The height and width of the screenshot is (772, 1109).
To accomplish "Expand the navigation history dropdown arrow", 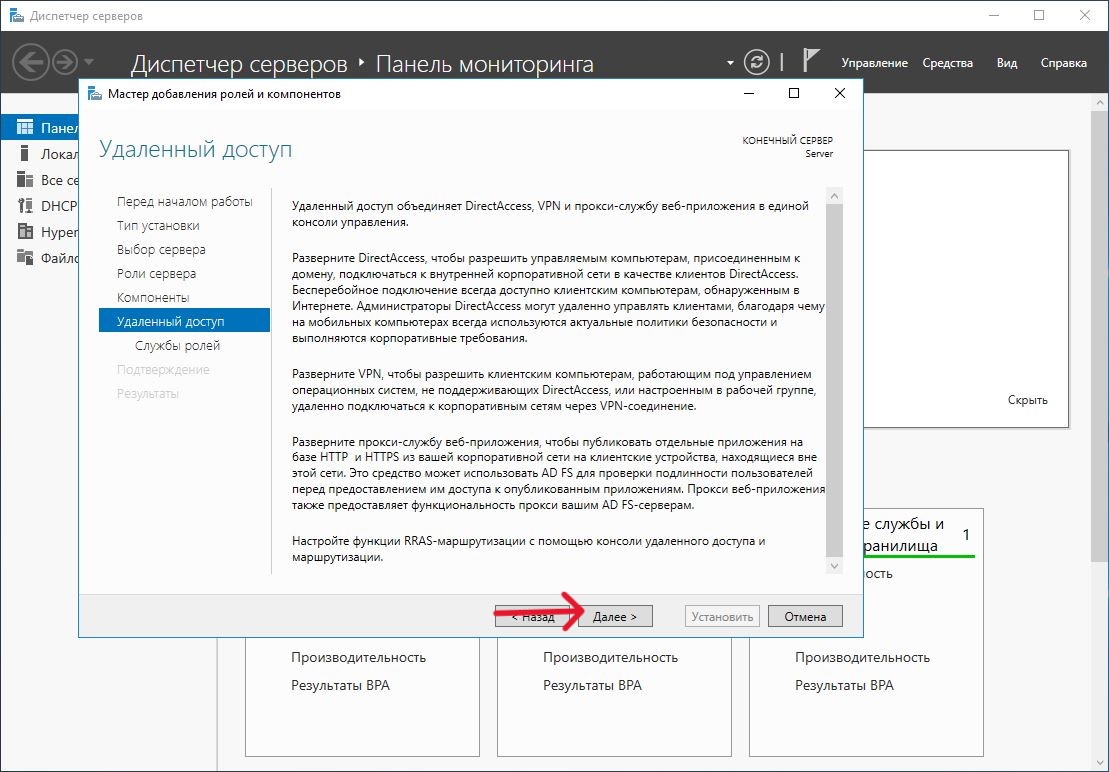I will click(90, 63).
